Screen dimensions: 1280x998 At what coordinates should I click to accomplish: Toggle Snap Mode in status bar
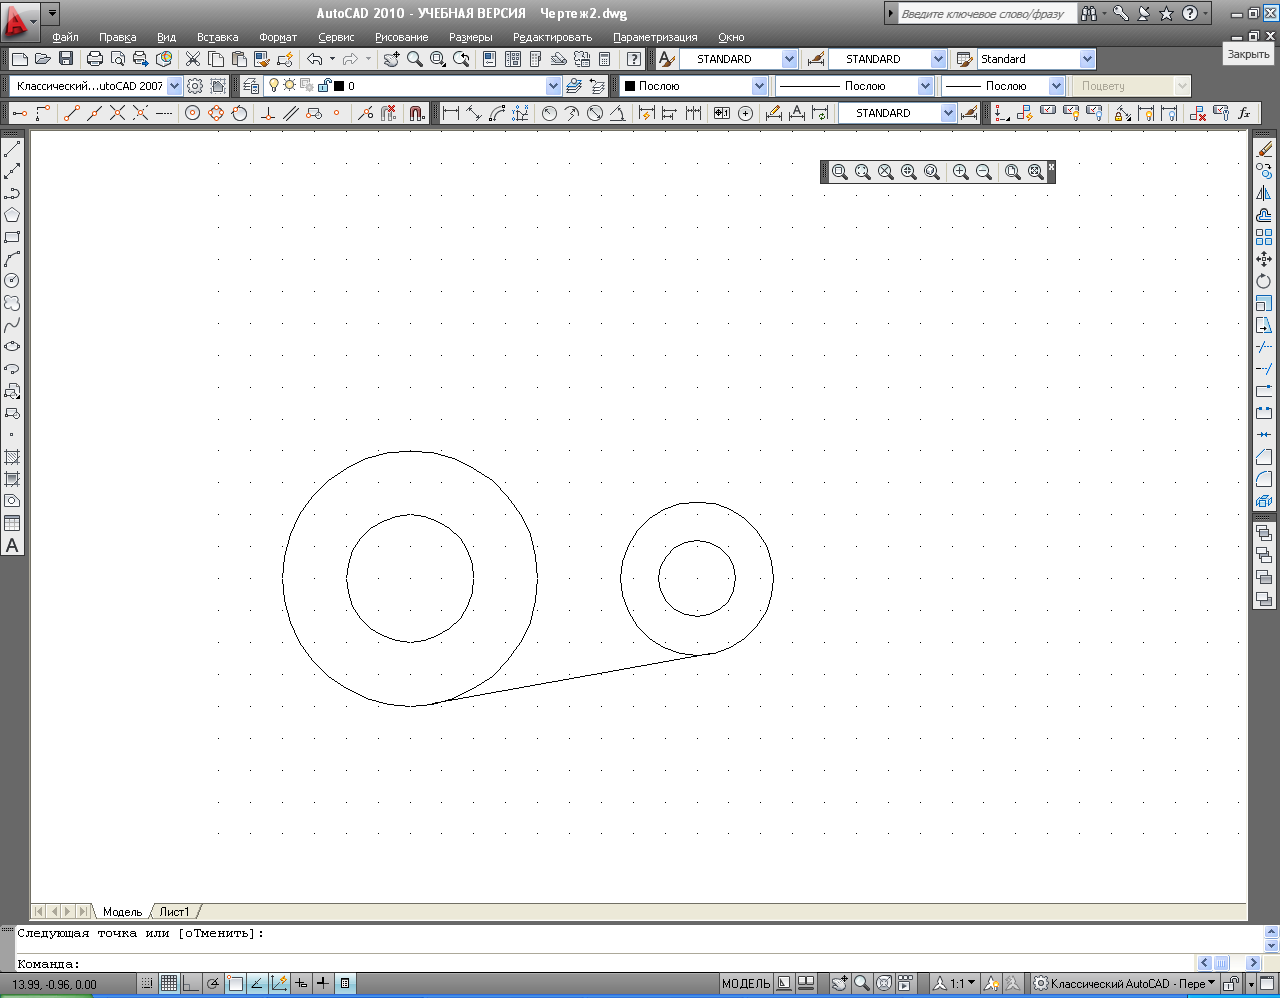coord(147,984)
